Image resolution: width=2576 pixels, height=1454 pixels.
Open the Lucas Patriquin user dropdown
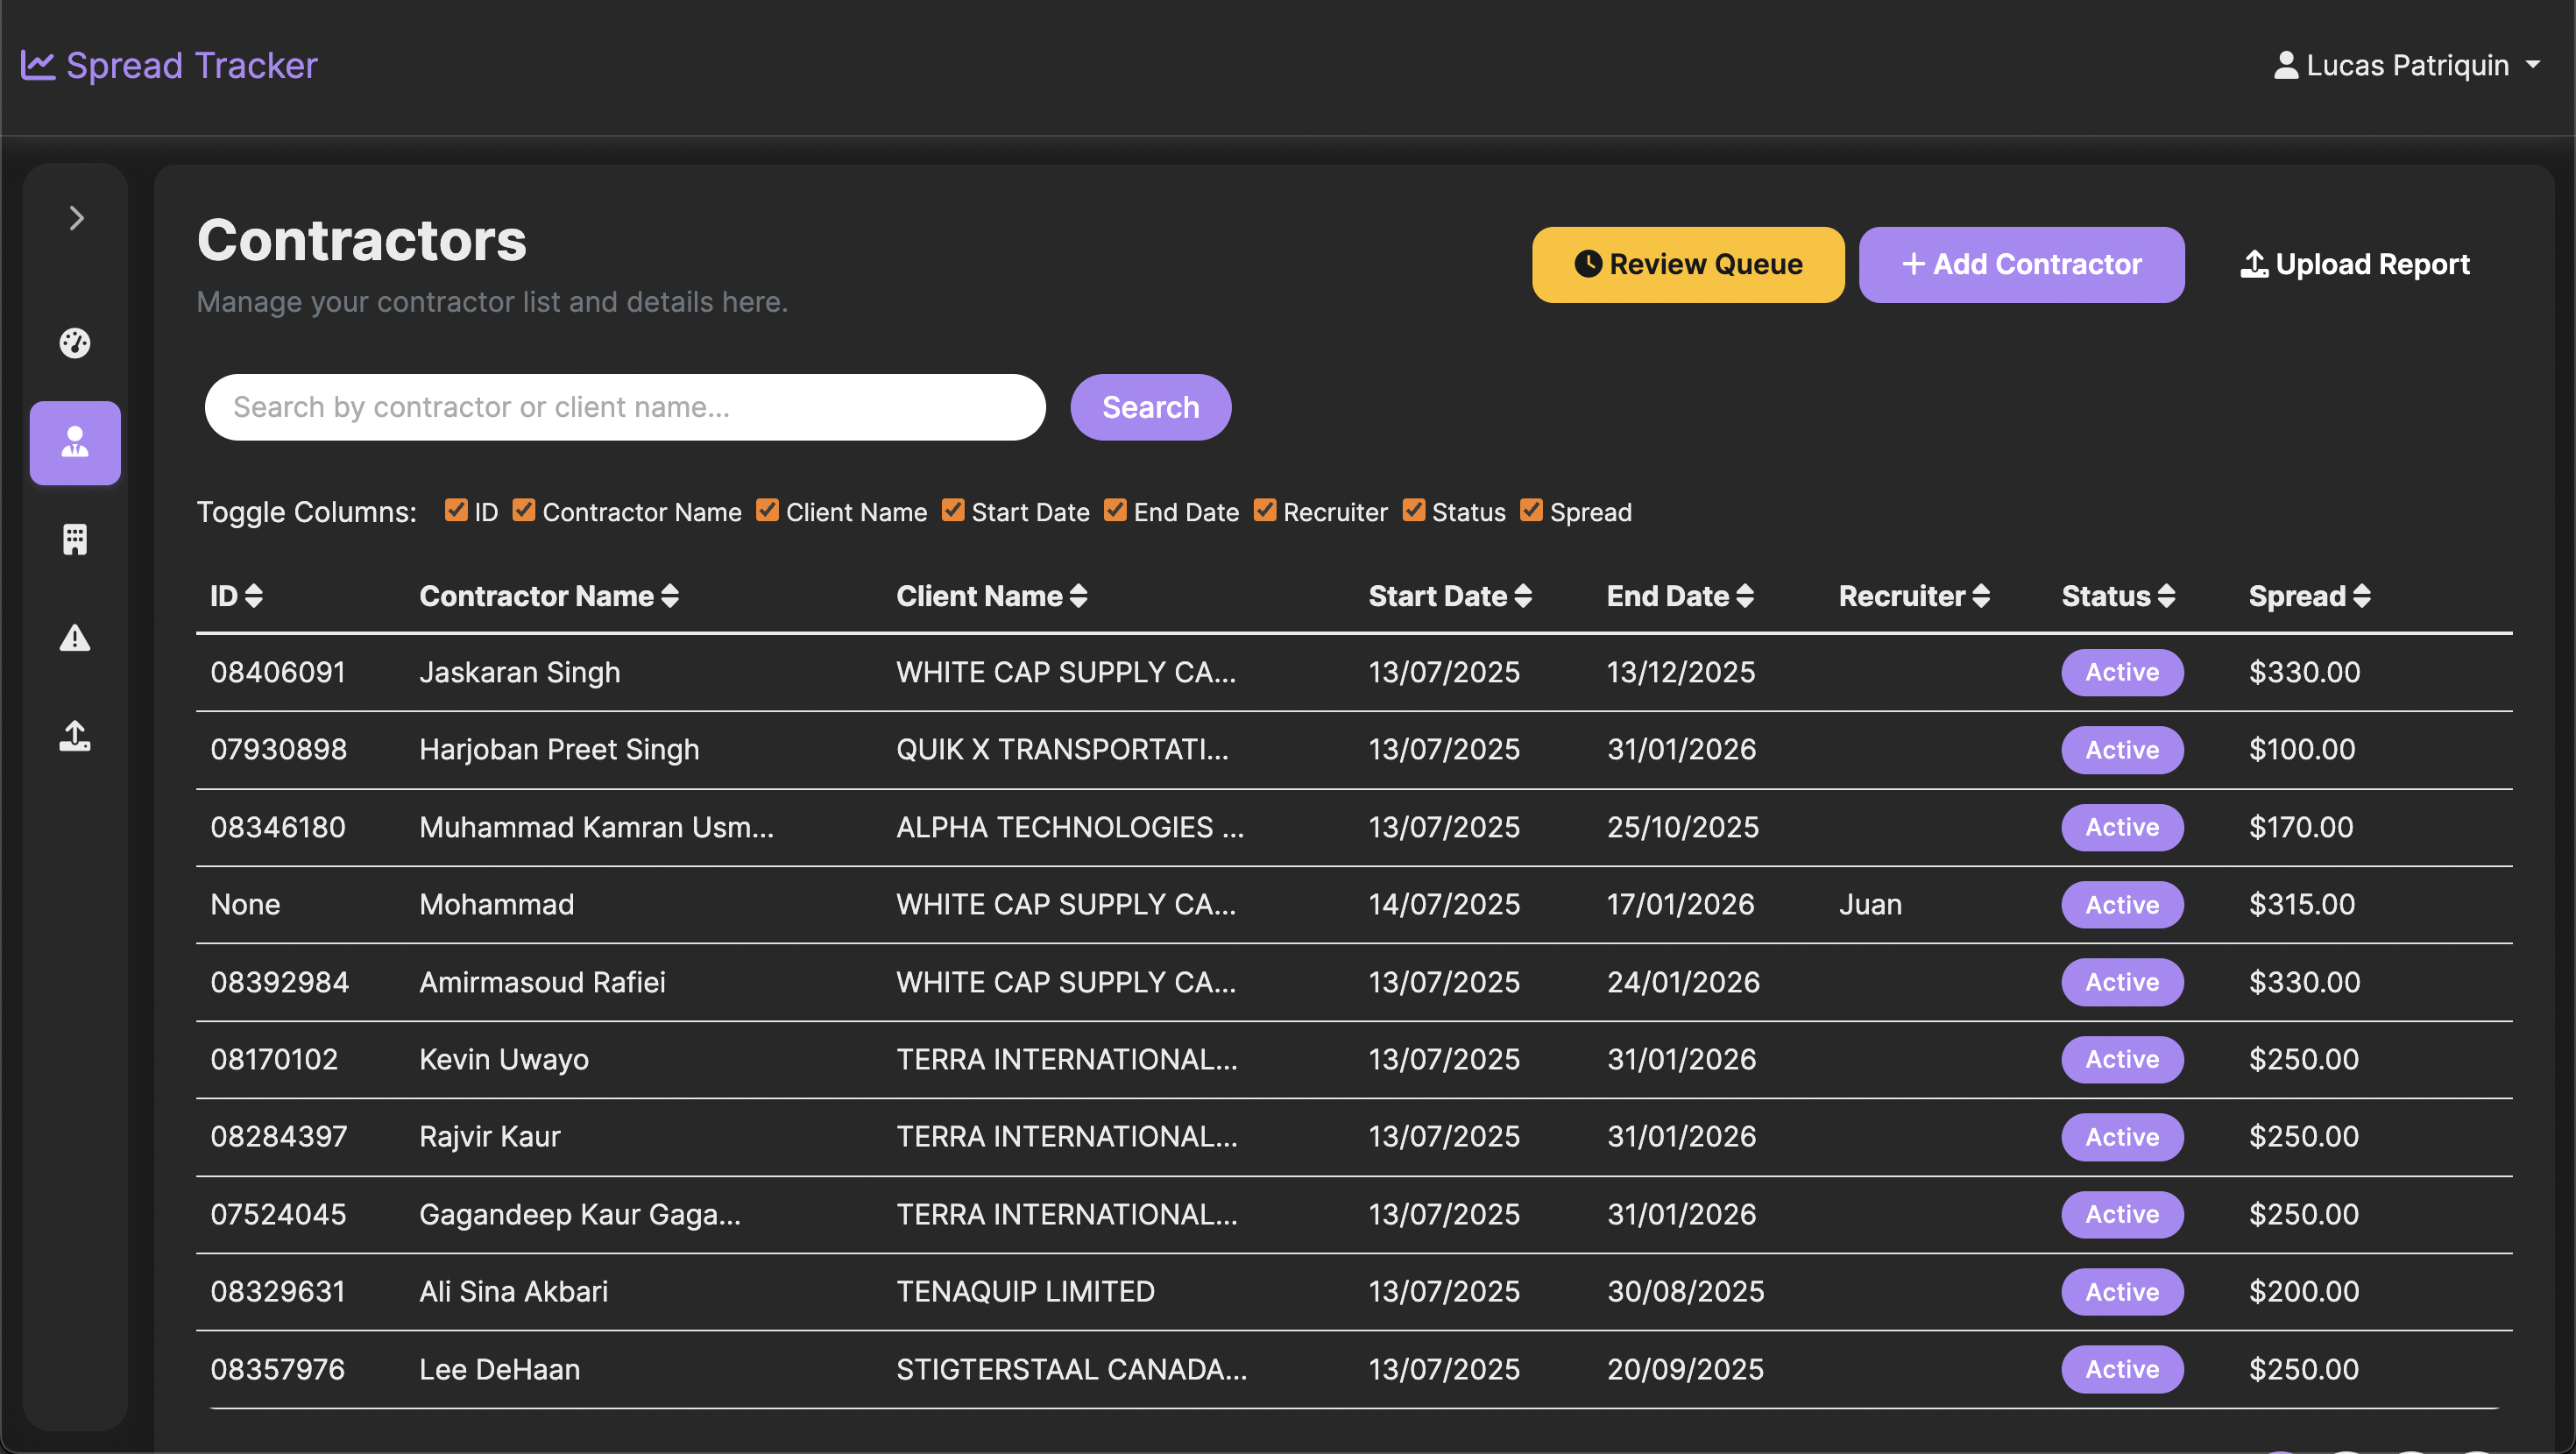pyautogui.click(x=2407, y=65)
